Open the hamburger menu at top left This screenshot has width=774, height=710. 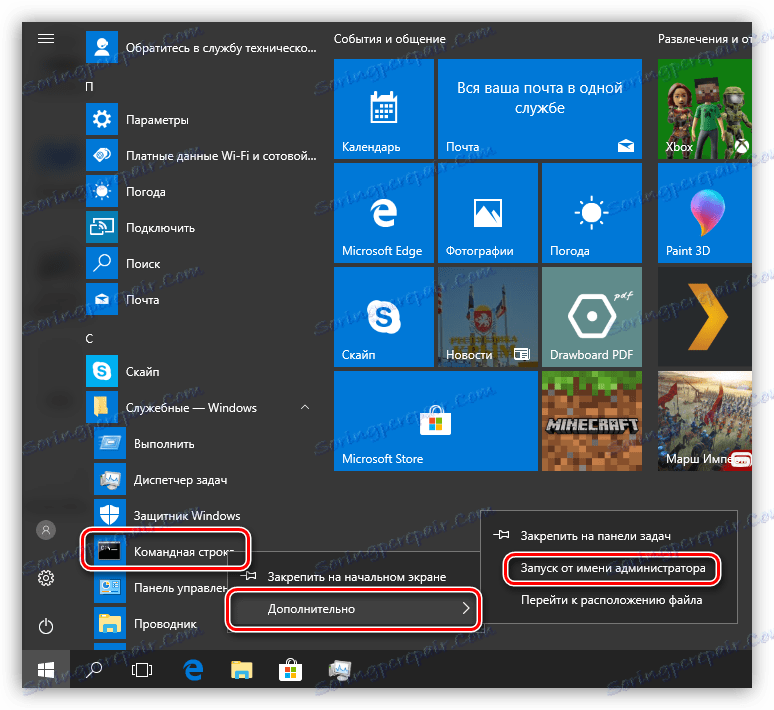coord(46,39)
